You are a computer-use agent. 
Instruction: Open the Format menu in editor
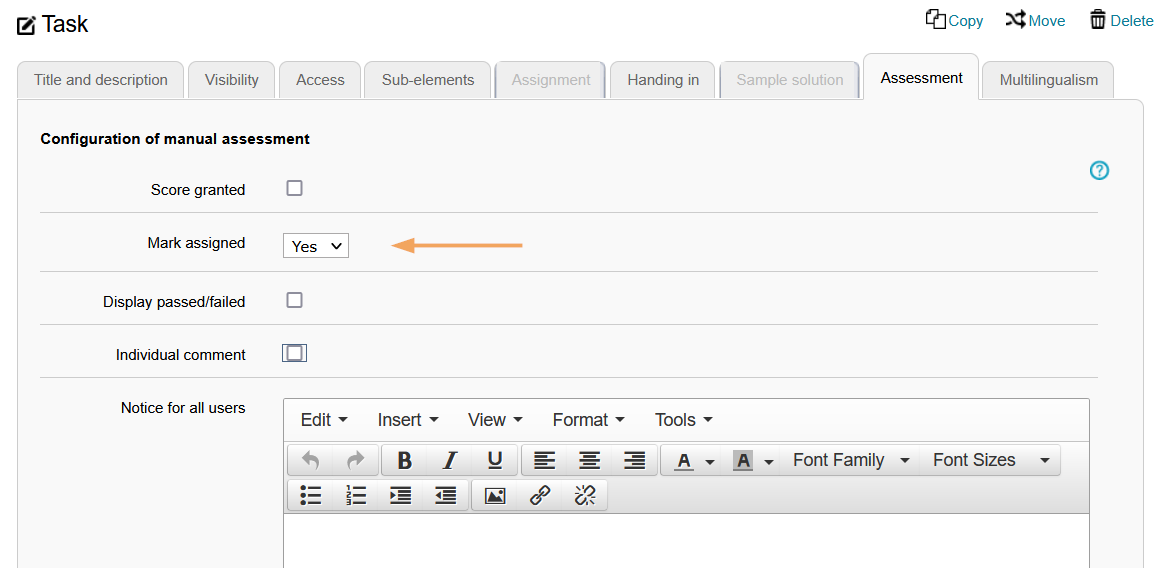pyautogui.click(x=588, y=420)
